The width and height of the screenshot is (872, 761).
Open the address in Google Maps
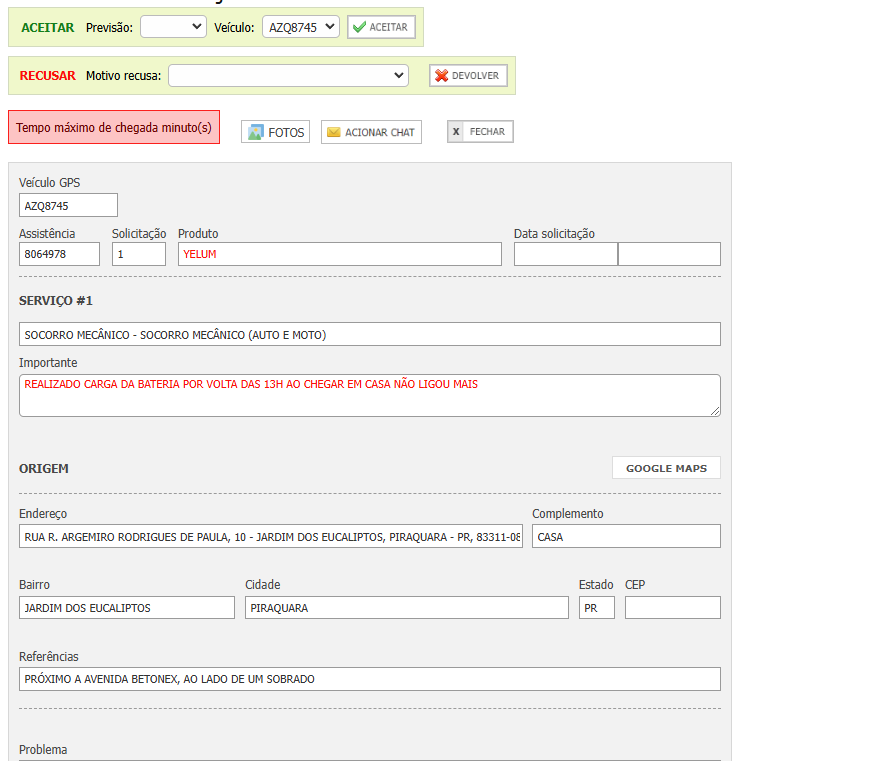pos(666,468)
